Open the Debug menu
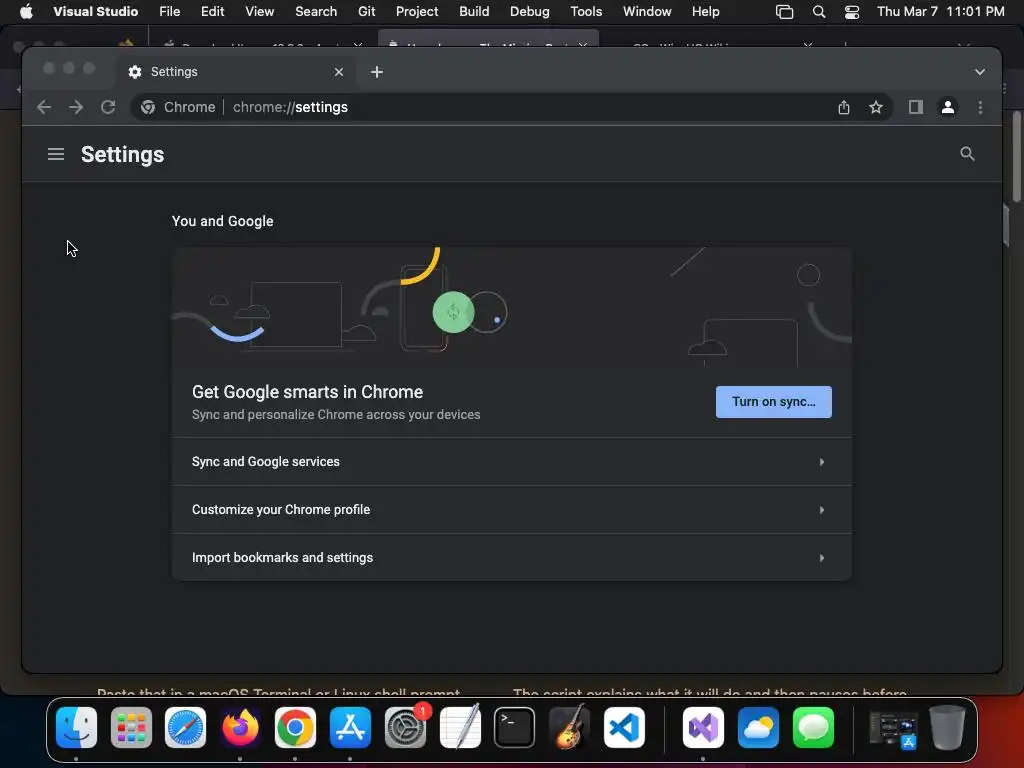Screen dimensions: 1024x768 coord(530,11)
